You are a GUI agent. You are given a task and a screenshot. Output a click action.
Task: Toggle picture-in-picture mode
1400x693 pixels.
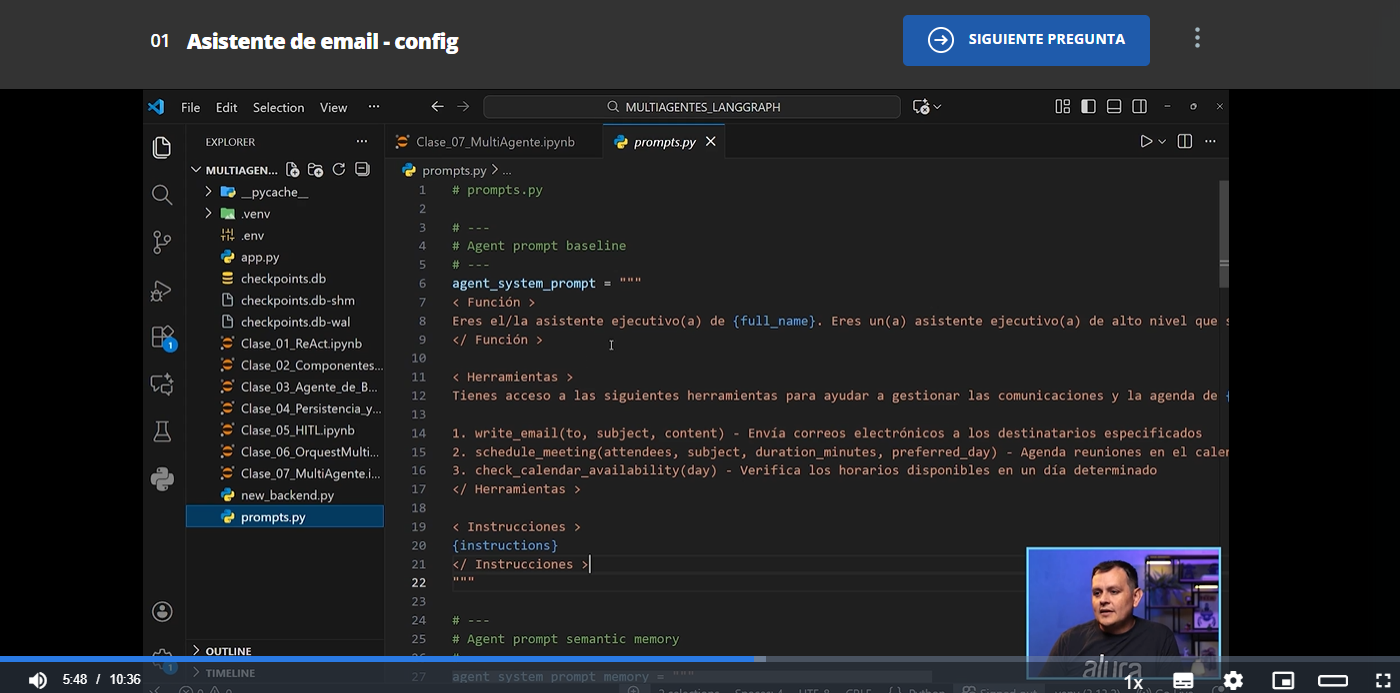pyautogui.click(x=1283, y=681)
